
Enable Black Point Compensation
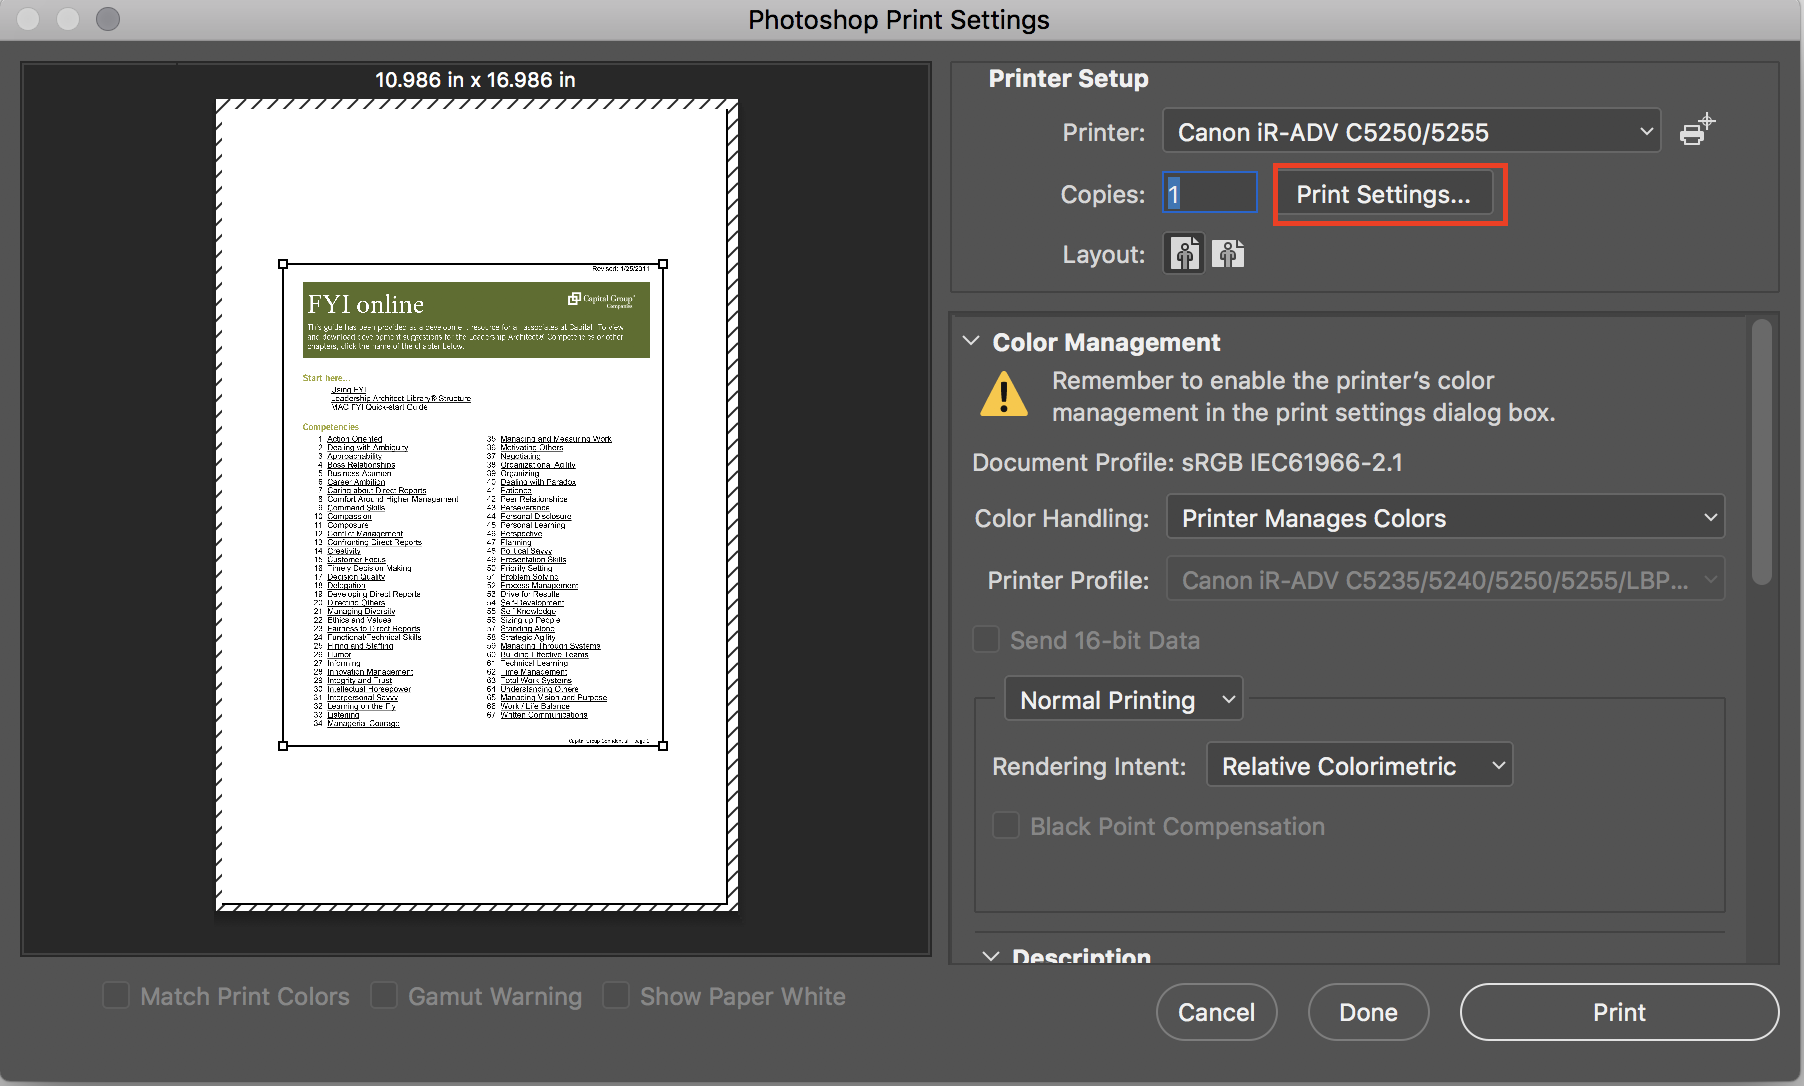point(1006,826)
